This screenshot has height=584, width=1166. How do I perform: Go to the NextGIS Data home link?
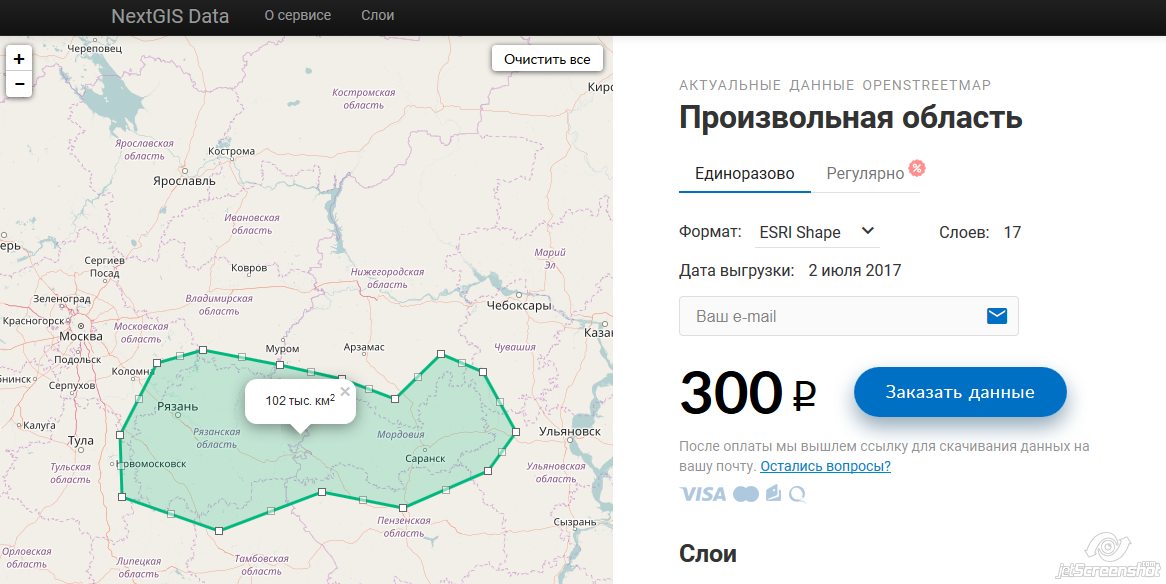pos(170,16)
